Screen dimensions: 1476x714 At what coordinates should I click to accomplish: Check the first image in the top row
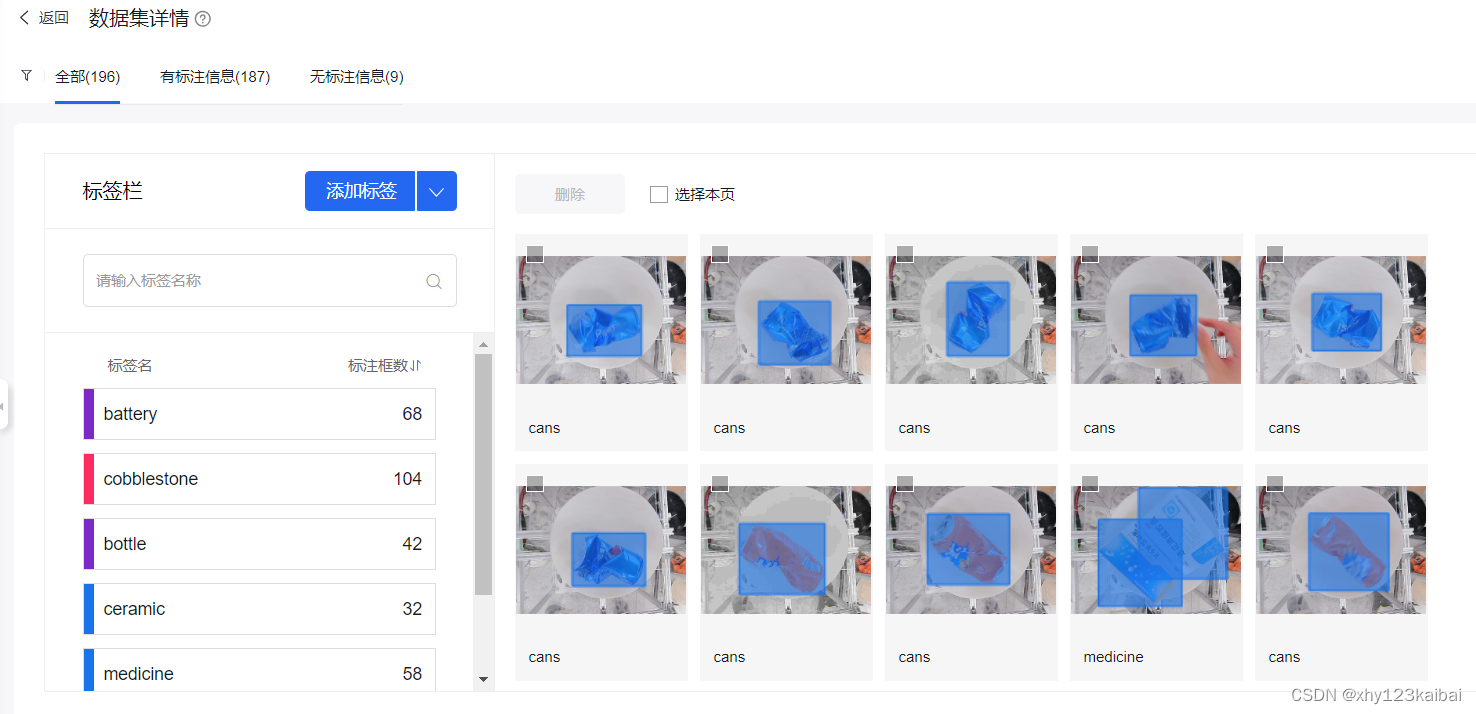coord(535,254)
